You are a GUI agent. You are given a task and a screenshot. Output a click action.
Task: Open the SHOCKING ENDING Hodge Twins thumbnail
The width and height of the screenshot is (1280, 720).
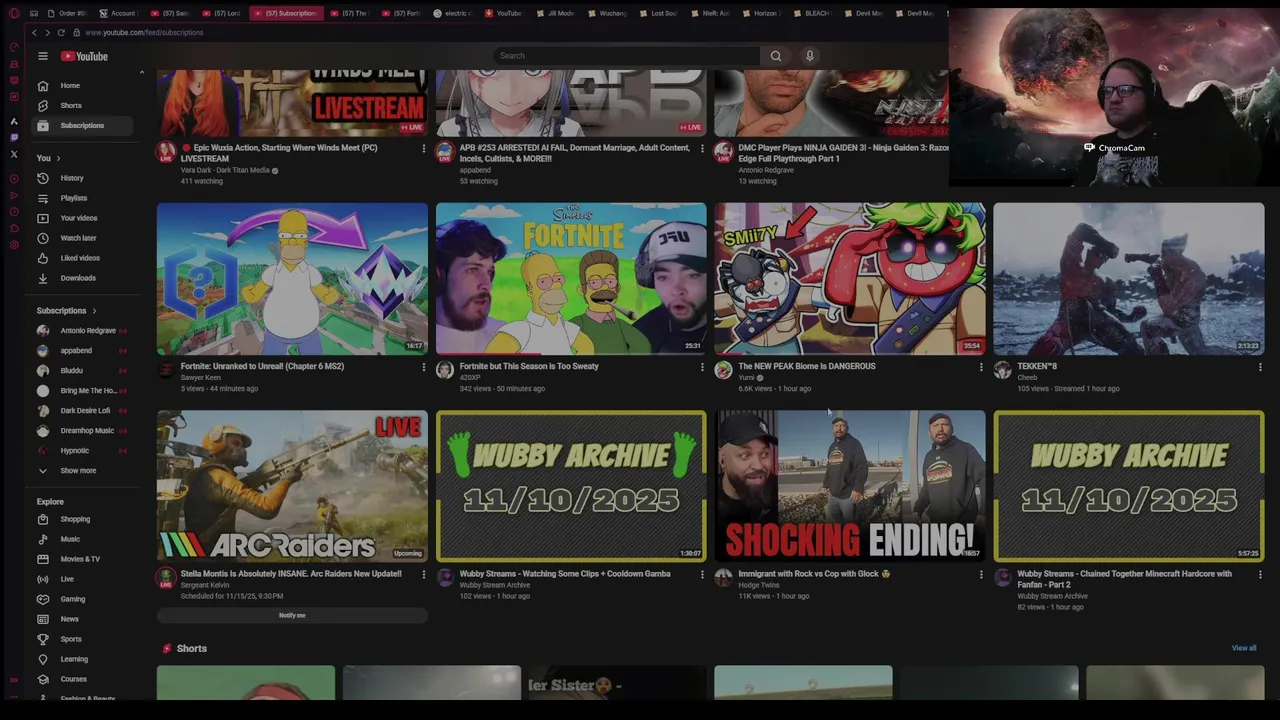point(850,486)
